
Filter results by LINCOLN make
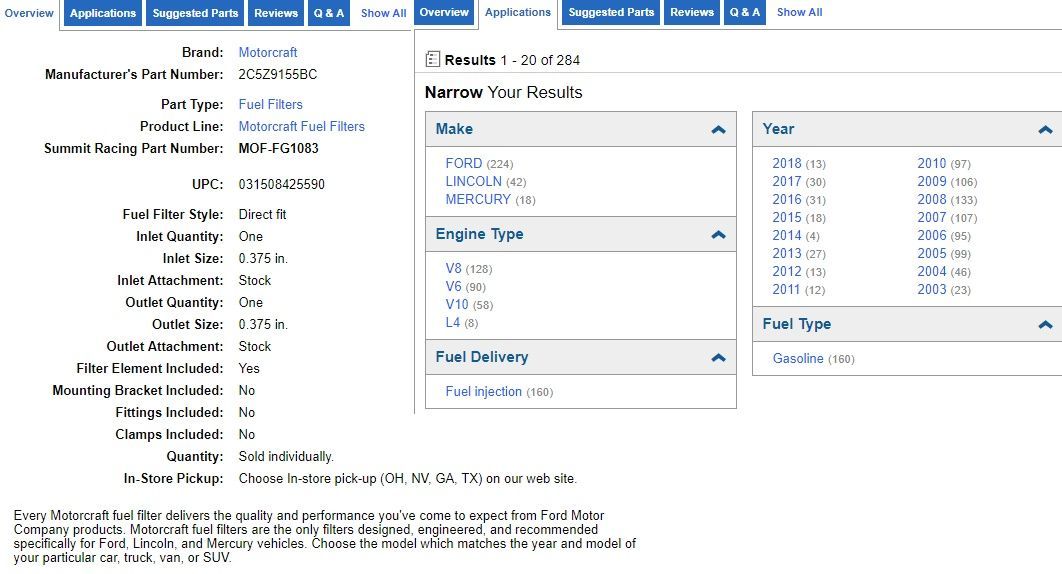click(x=474, y=181)
